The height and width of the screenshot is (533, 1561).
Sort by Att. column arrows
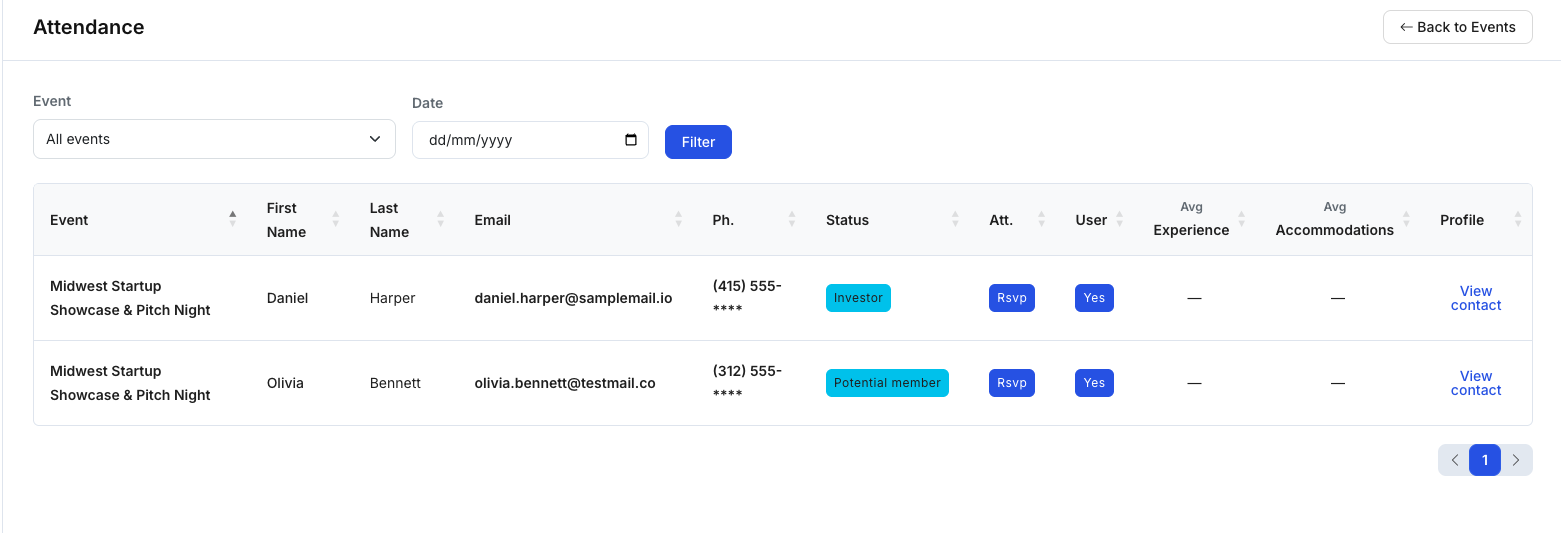pyautogui.click(x=1042, y=219)
